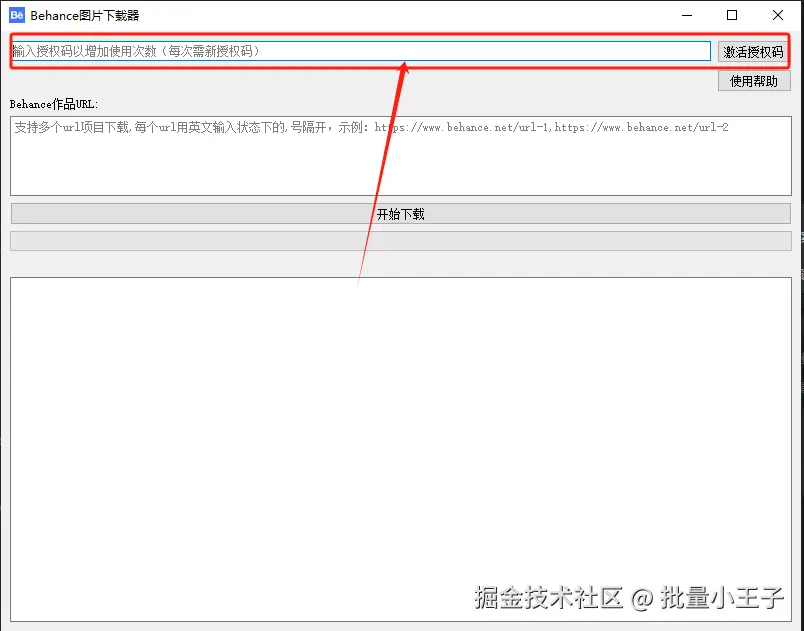804x631 pixels.
Task: Click the empty progress bar below 开始下载
Action: pos(401,241)
